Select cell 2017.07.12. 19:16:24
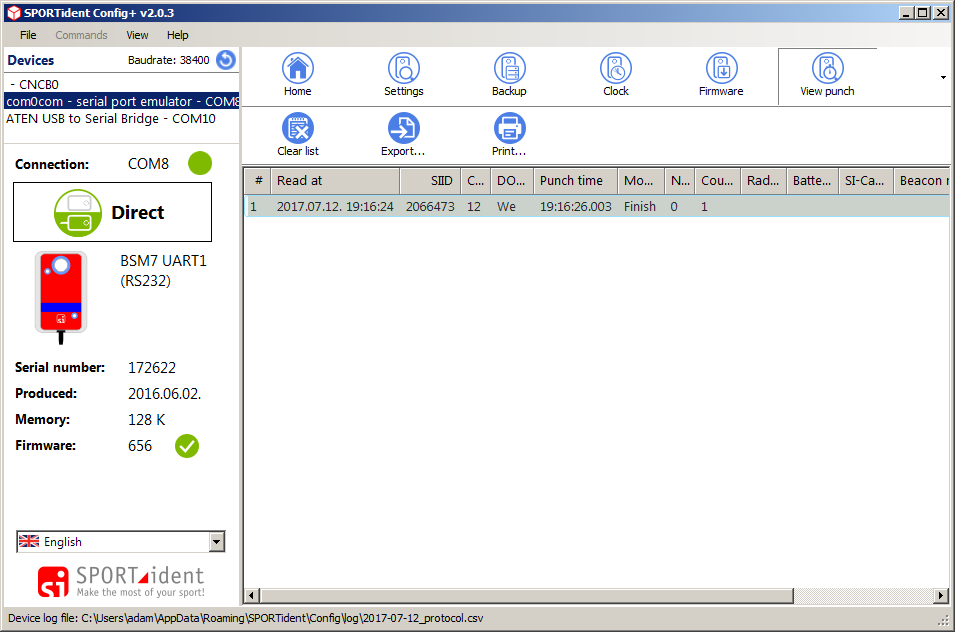Image resolution: width=955 pixels, height=632 pixels. (x=335, y=206)
